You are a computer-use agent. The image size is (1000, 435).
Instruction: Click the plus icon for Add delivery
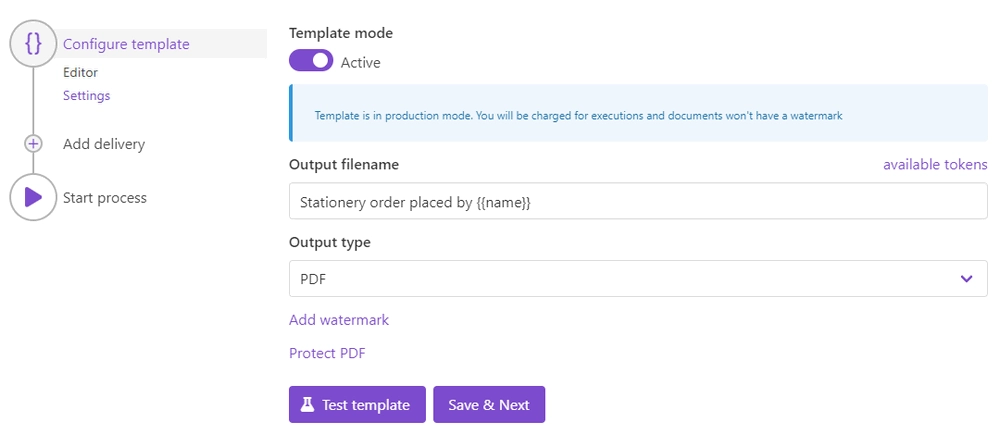coord(33,144)
